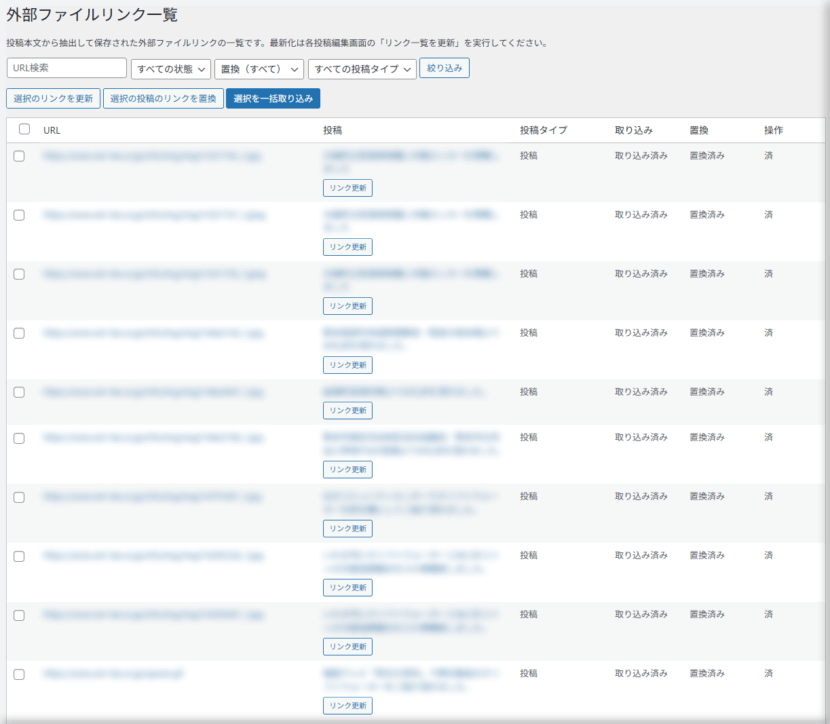Select the checkbox in the second row
Image resolution: width=830 pixels, height=724 pixels.
(19, 215)
